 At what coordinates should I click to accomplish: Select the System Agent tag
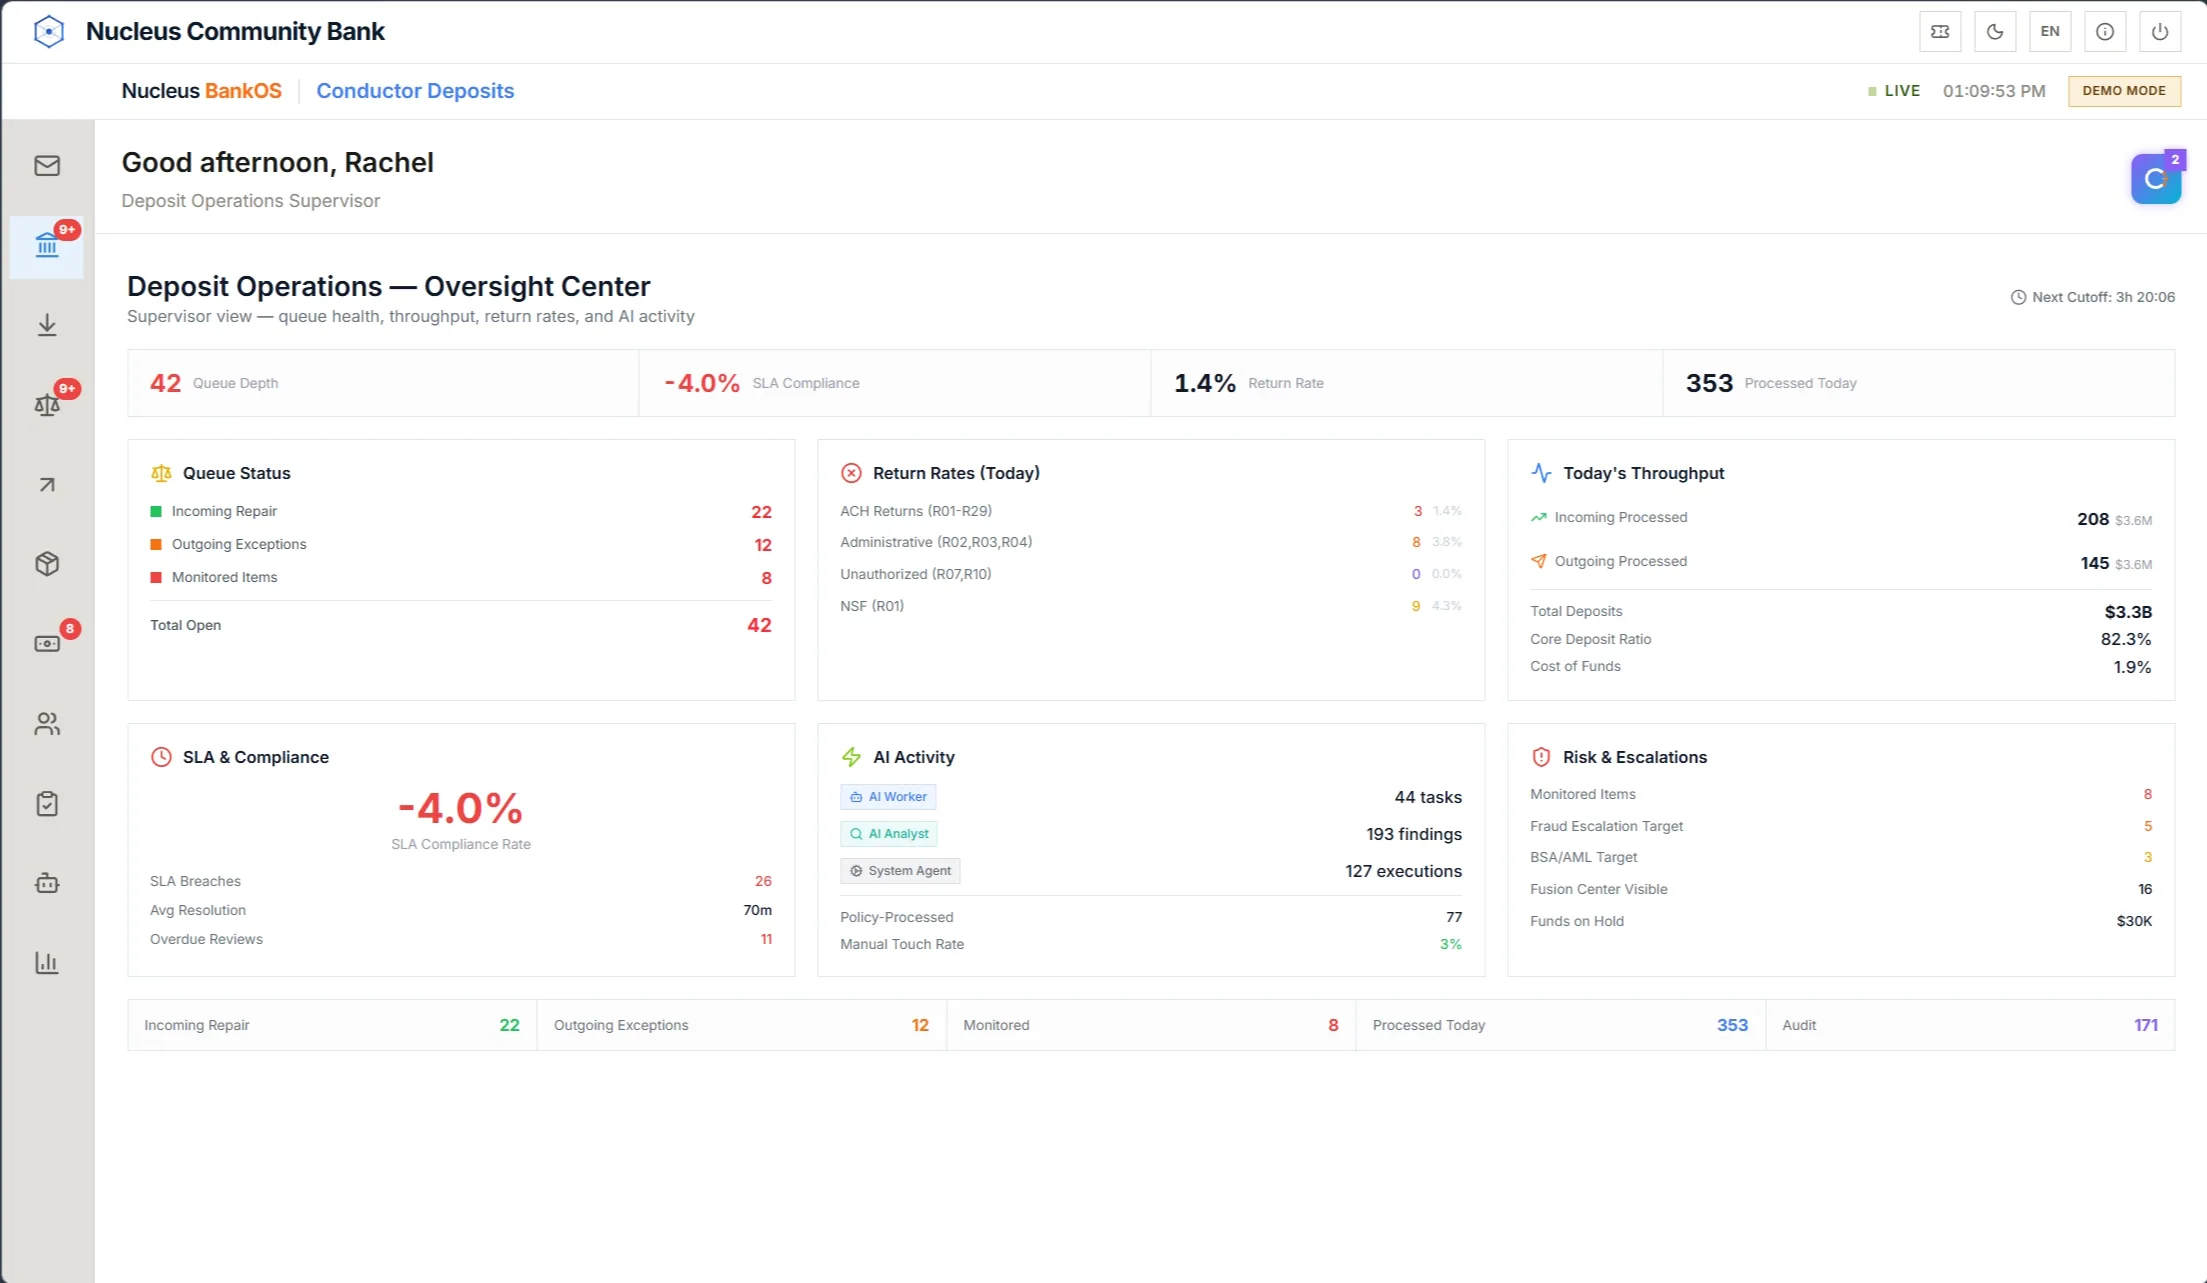pyautogui.click(x=900, y=871)
